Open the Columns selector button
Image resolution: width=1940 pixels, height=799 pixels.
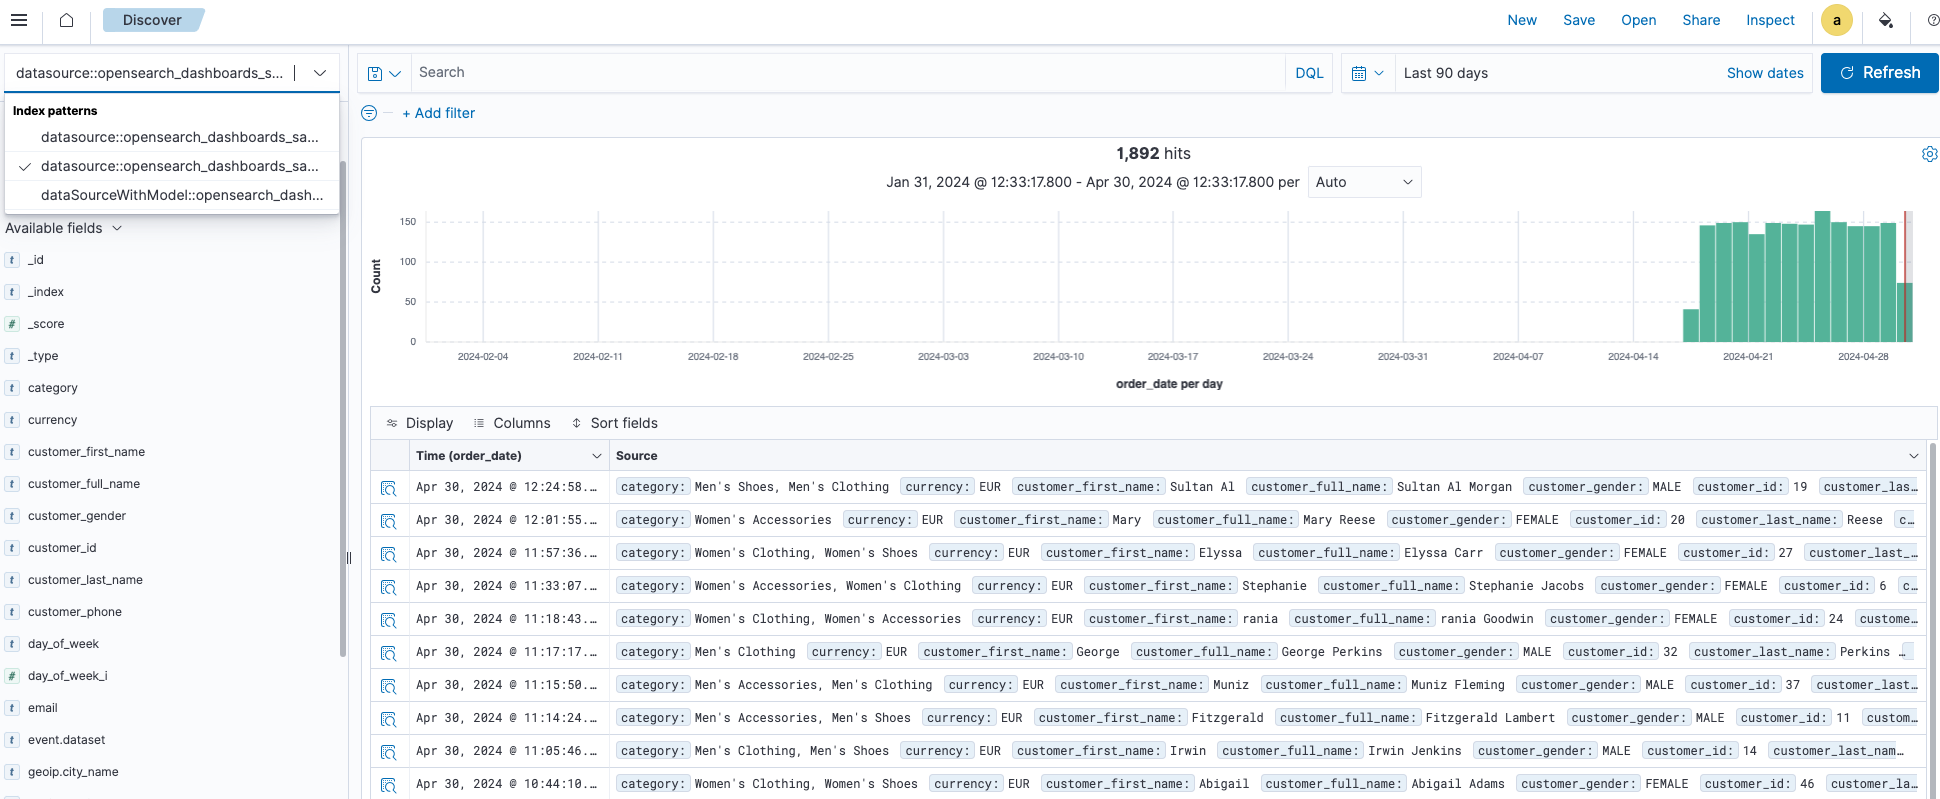point(511,423)
